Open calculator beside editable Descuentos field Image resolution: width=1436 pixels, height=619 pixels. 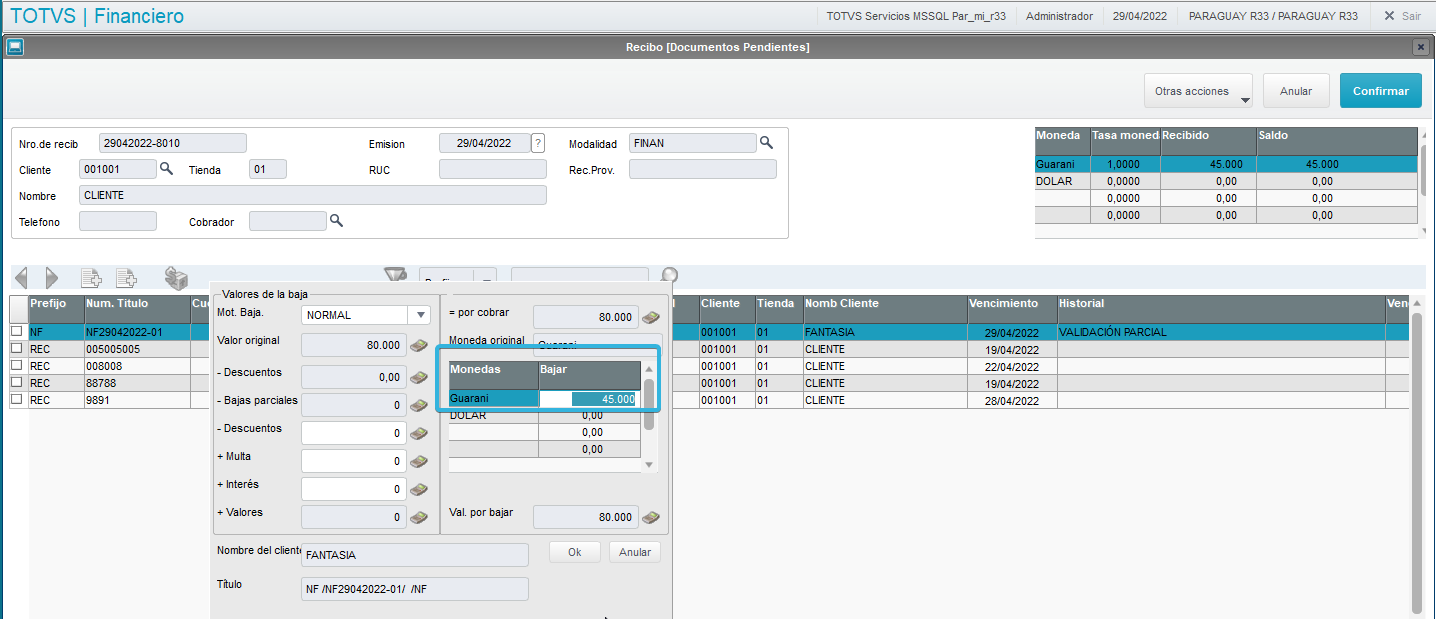(419, 434)
